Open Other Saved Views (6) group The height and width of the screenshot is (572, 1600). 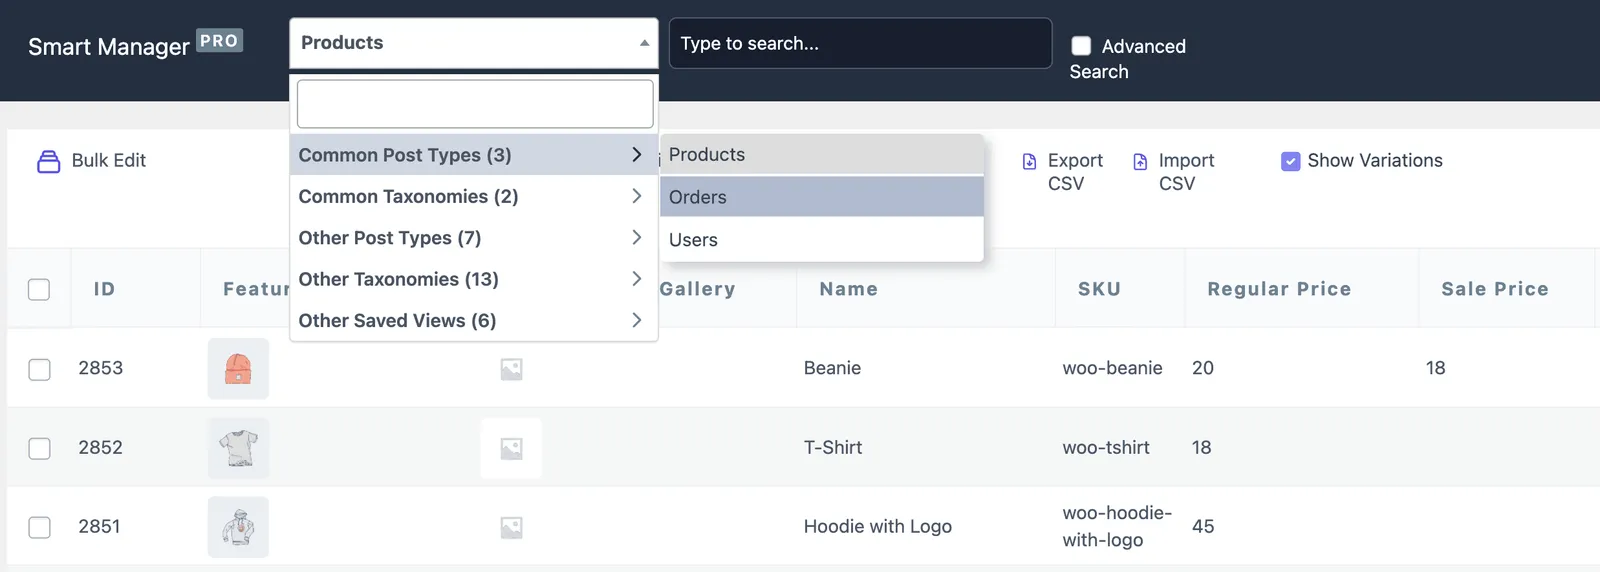[474, 320]
